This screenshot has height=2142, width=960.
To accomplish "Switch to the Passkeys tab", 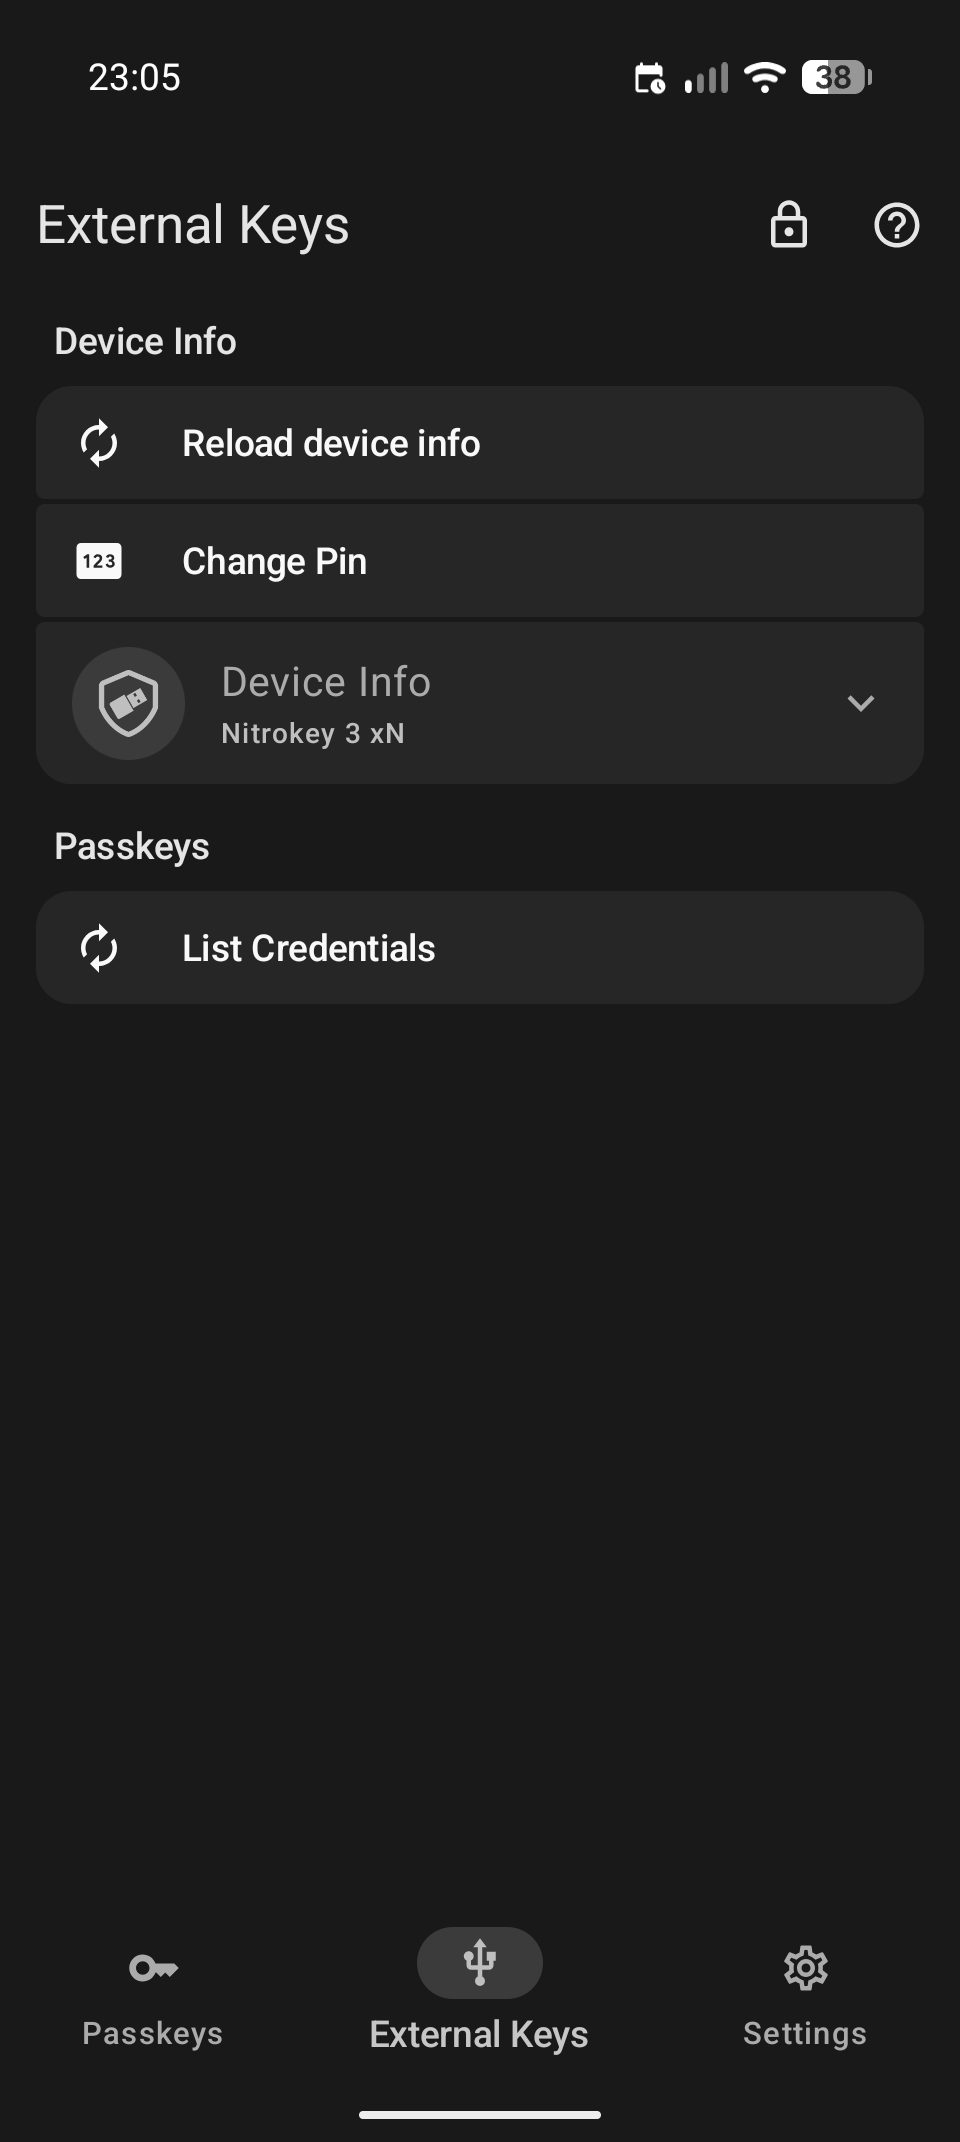I will tap(153, 2033).
